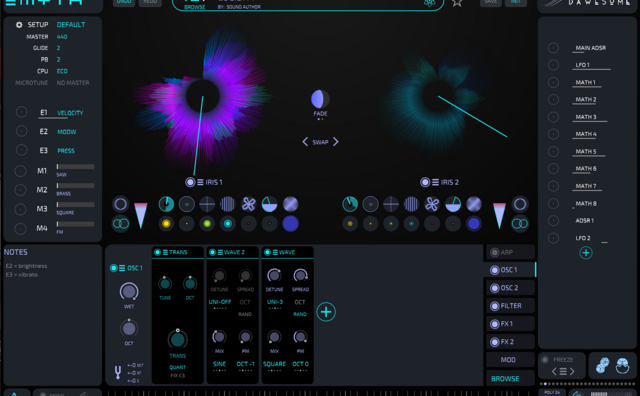Click the striped lines icon under IRIS 2
The image size is (640, 396).
tap(411, 204)
